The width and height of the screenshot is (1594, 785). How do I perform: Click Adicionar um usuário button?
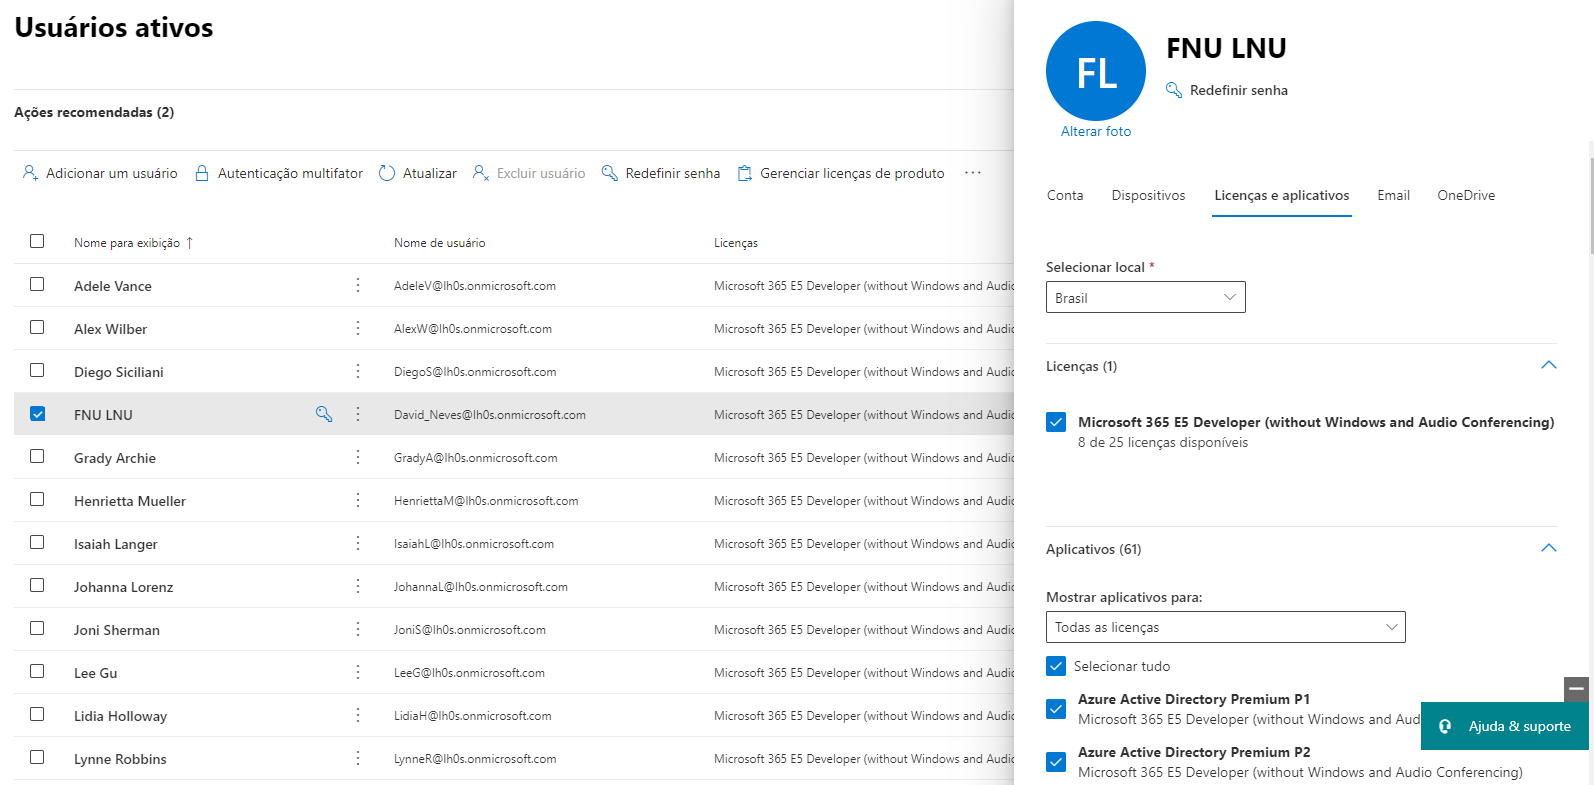point(100,173)
